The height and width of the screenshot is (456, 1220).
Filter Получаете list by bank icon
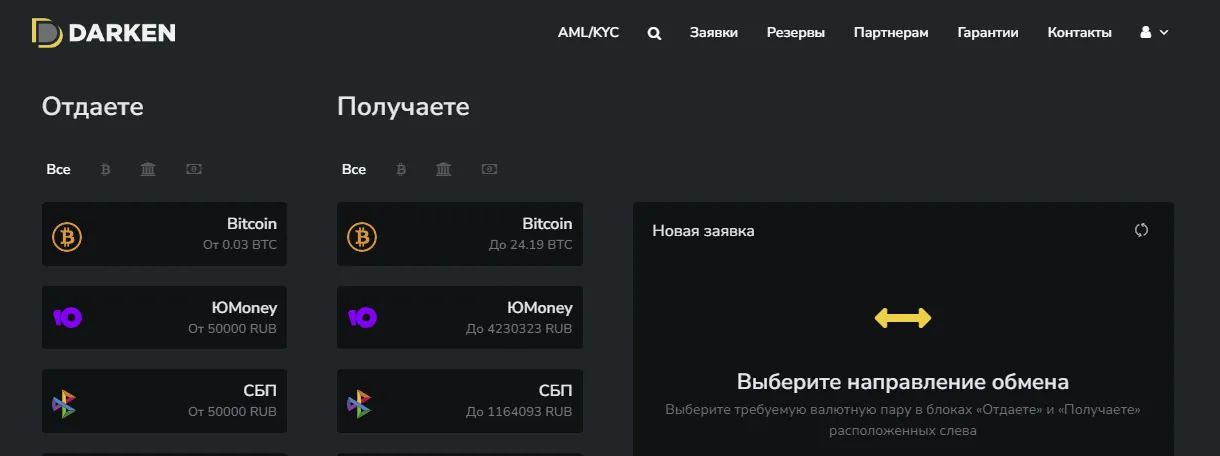click(444, 170)
